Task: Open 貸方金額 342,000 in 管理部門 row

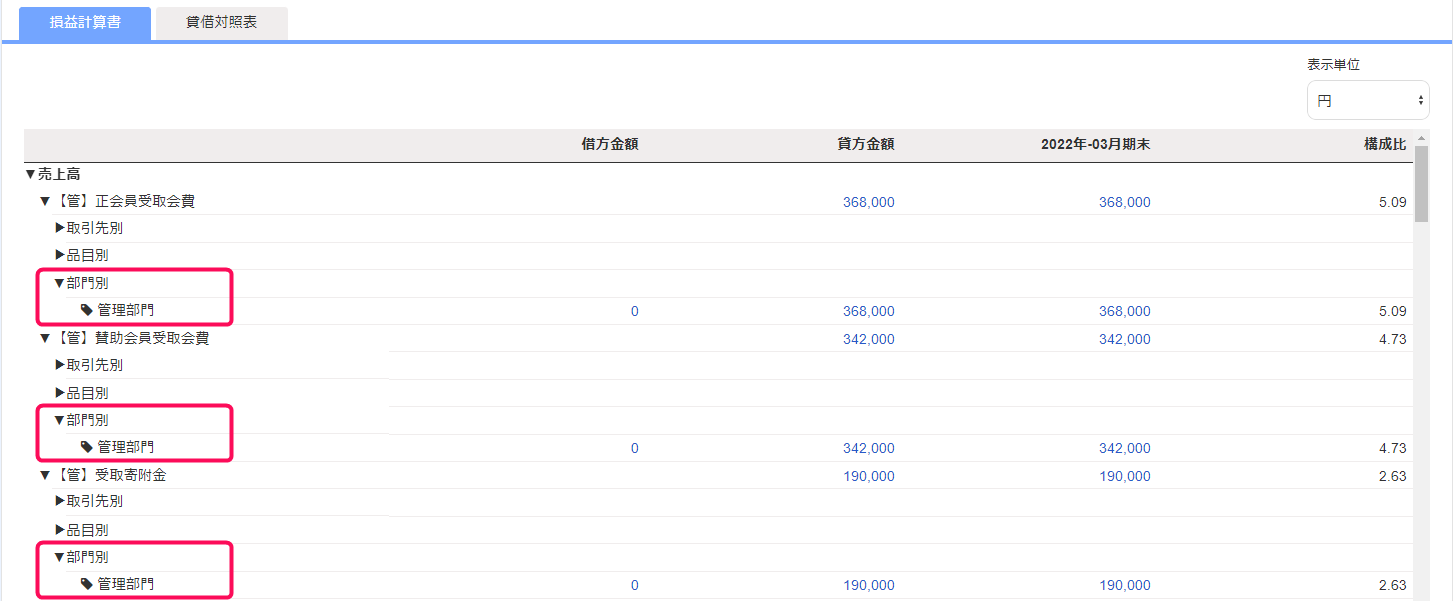Action: point(869,448)
